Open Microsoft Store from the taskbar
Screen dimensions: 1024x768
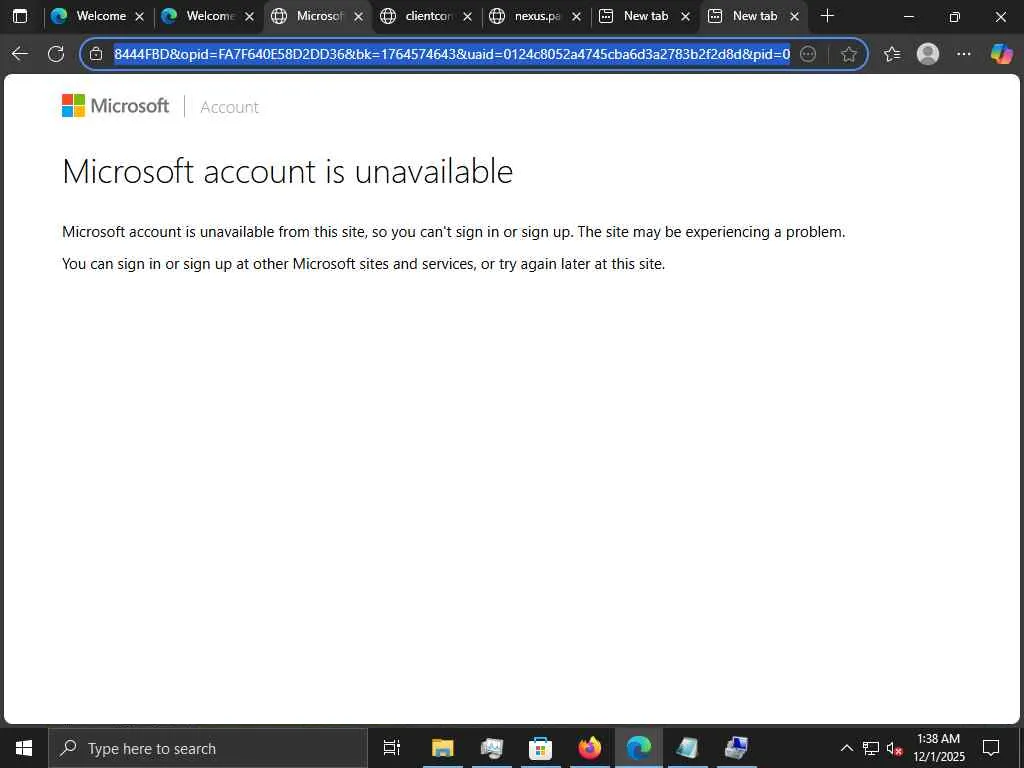tap(540, 748)
